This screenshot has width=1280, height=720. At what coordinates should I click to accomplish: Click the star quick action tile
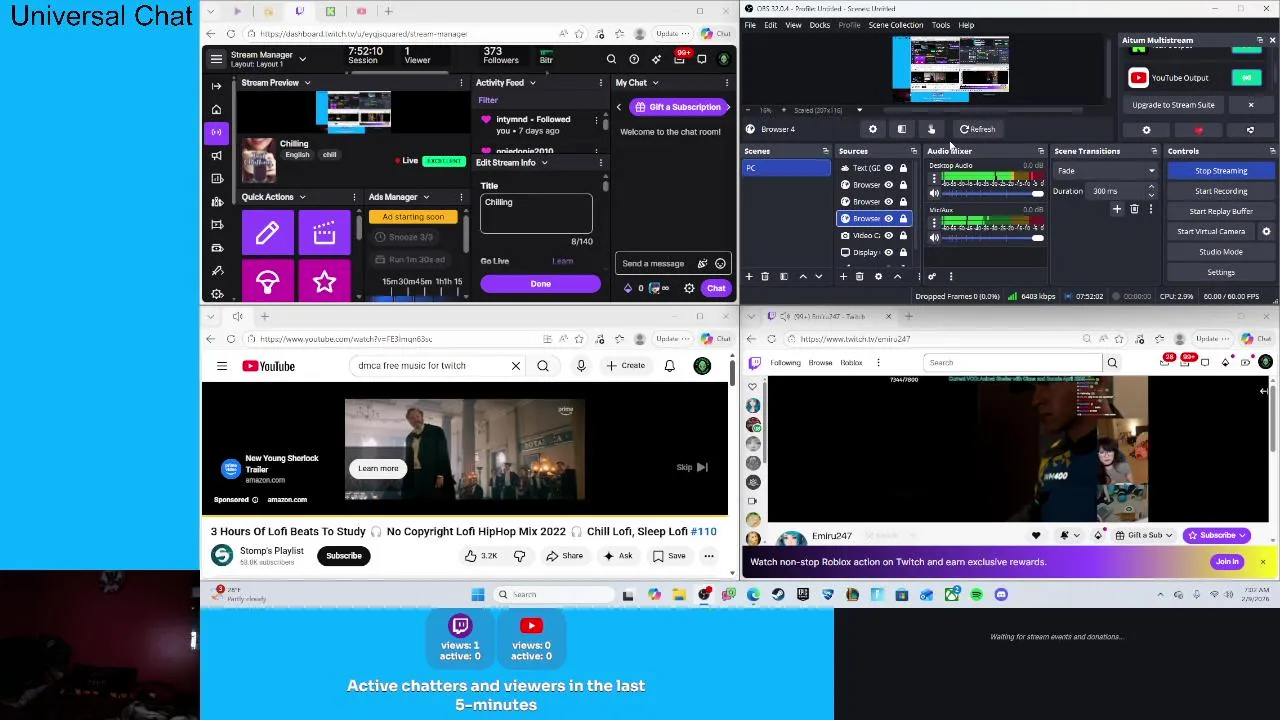point(324,282)
